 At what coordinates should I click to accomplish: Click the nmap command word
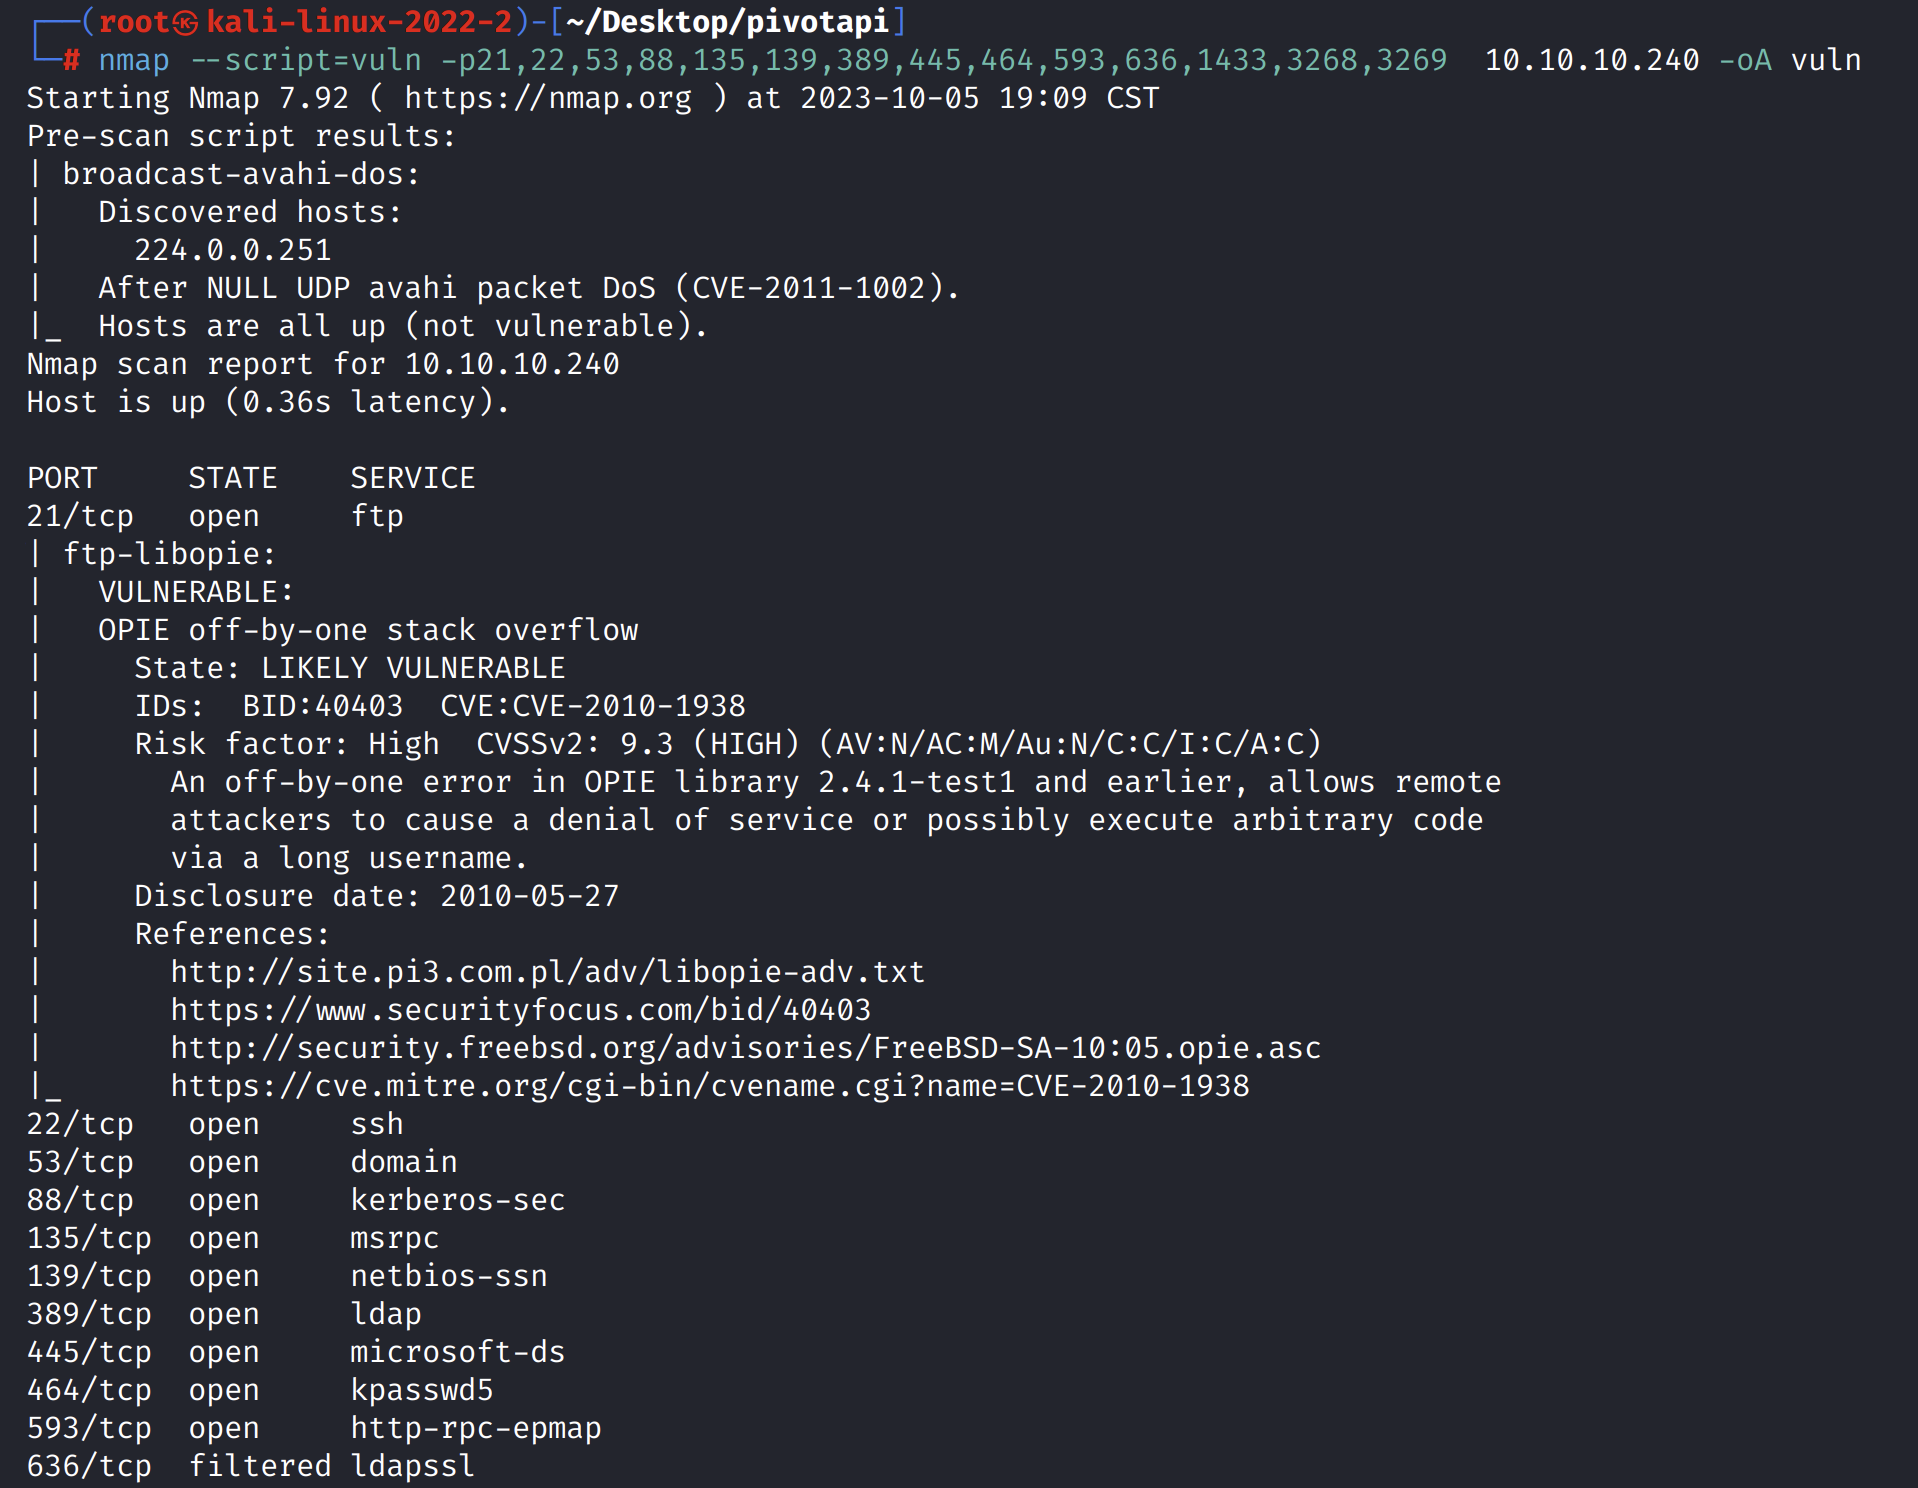point(134,61)
